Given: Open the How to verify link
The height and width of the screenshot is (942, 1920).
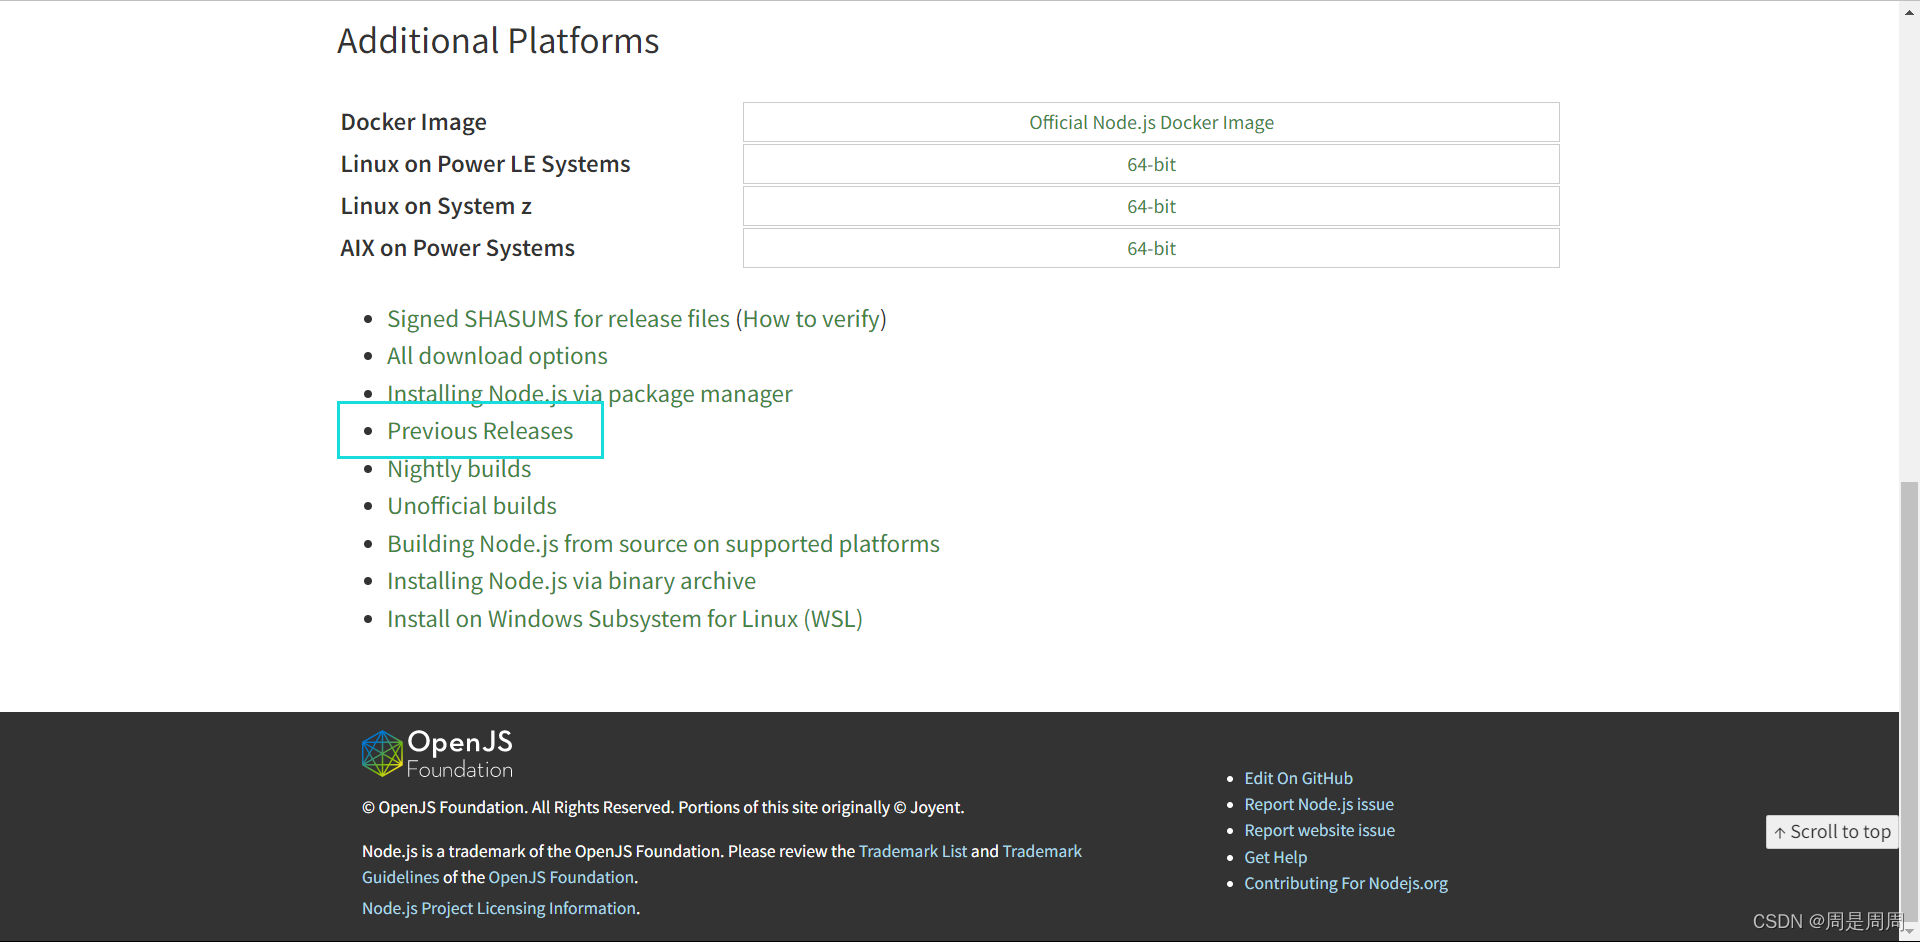Looking at the screenshot, I should click(x=811, y=319).
